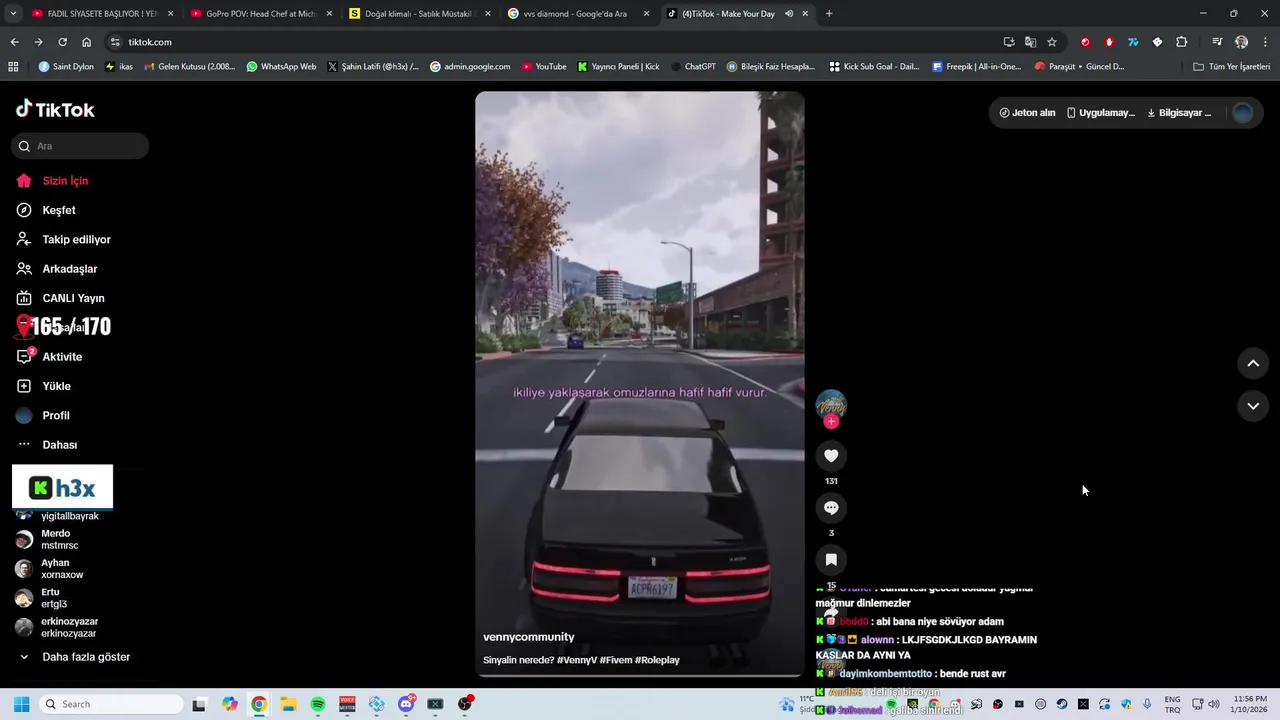This screenshot has width=1280, height=720.
Task: Open YouTube bookmark
Action: (543, 67)
